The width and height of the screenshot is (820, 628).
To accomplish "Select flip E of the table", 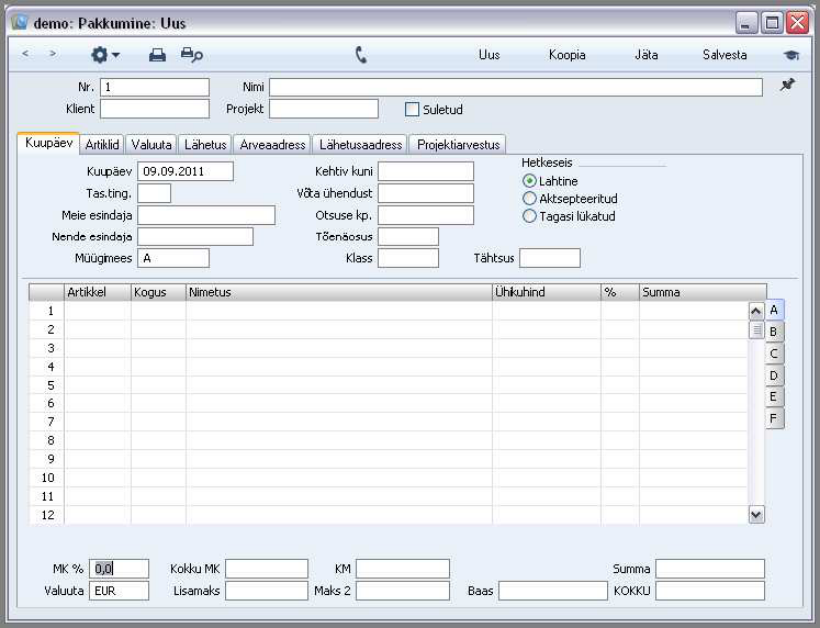I will pyautogui.click(x=774, y=397).
